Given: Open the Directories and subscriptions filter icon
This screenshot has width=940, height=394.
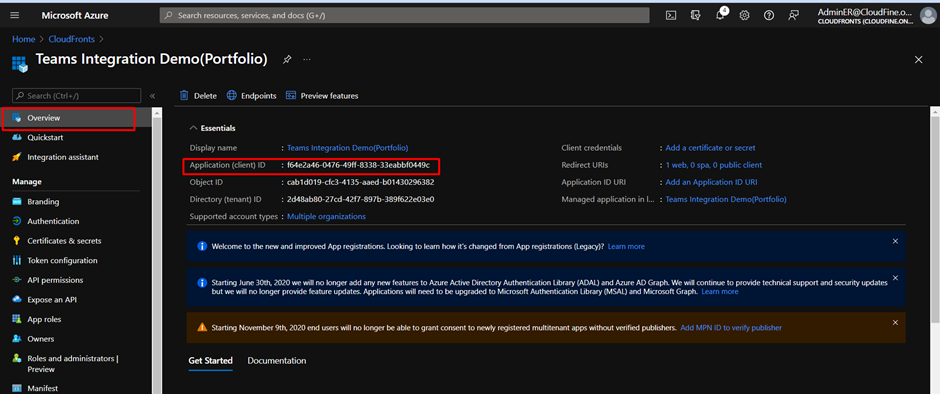Looking at the screenshot, I should tap(696, 16).
